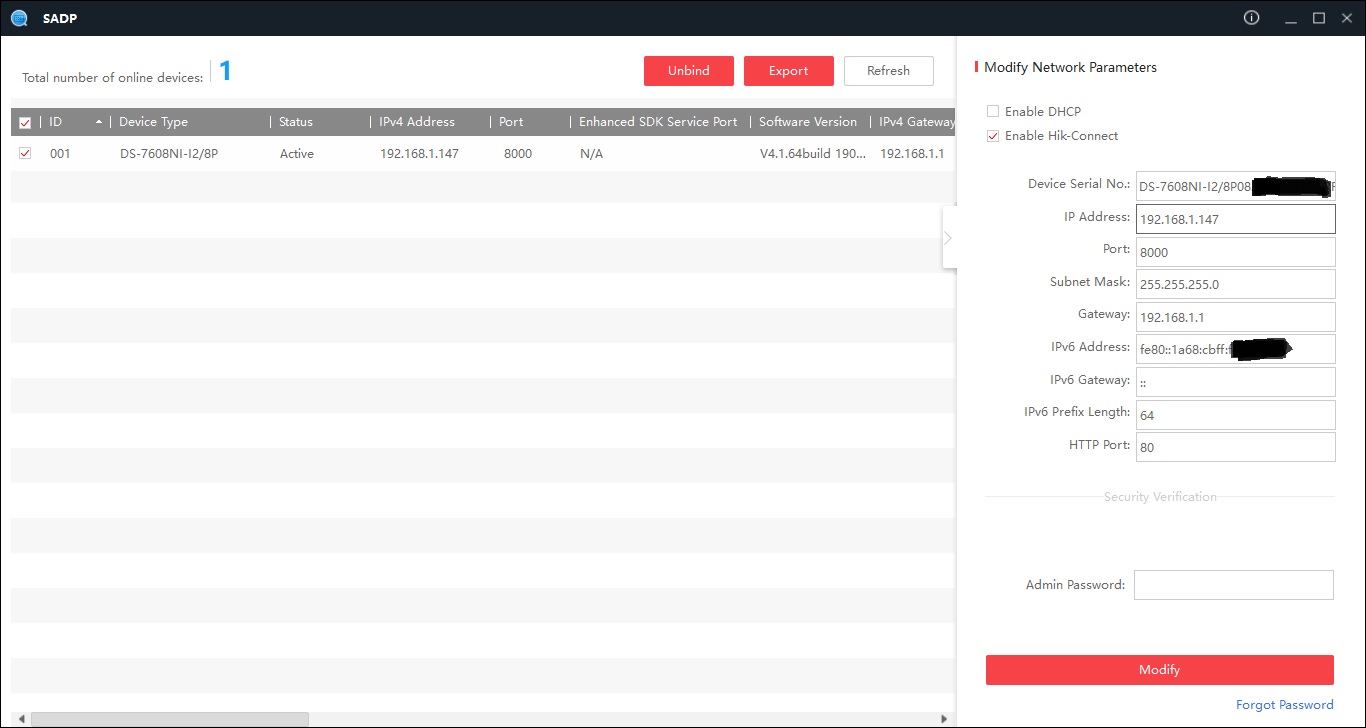Viewport: 1366px width, 728px height.
Task: Focus the Admin Password input field
Action: point(1233,585)
